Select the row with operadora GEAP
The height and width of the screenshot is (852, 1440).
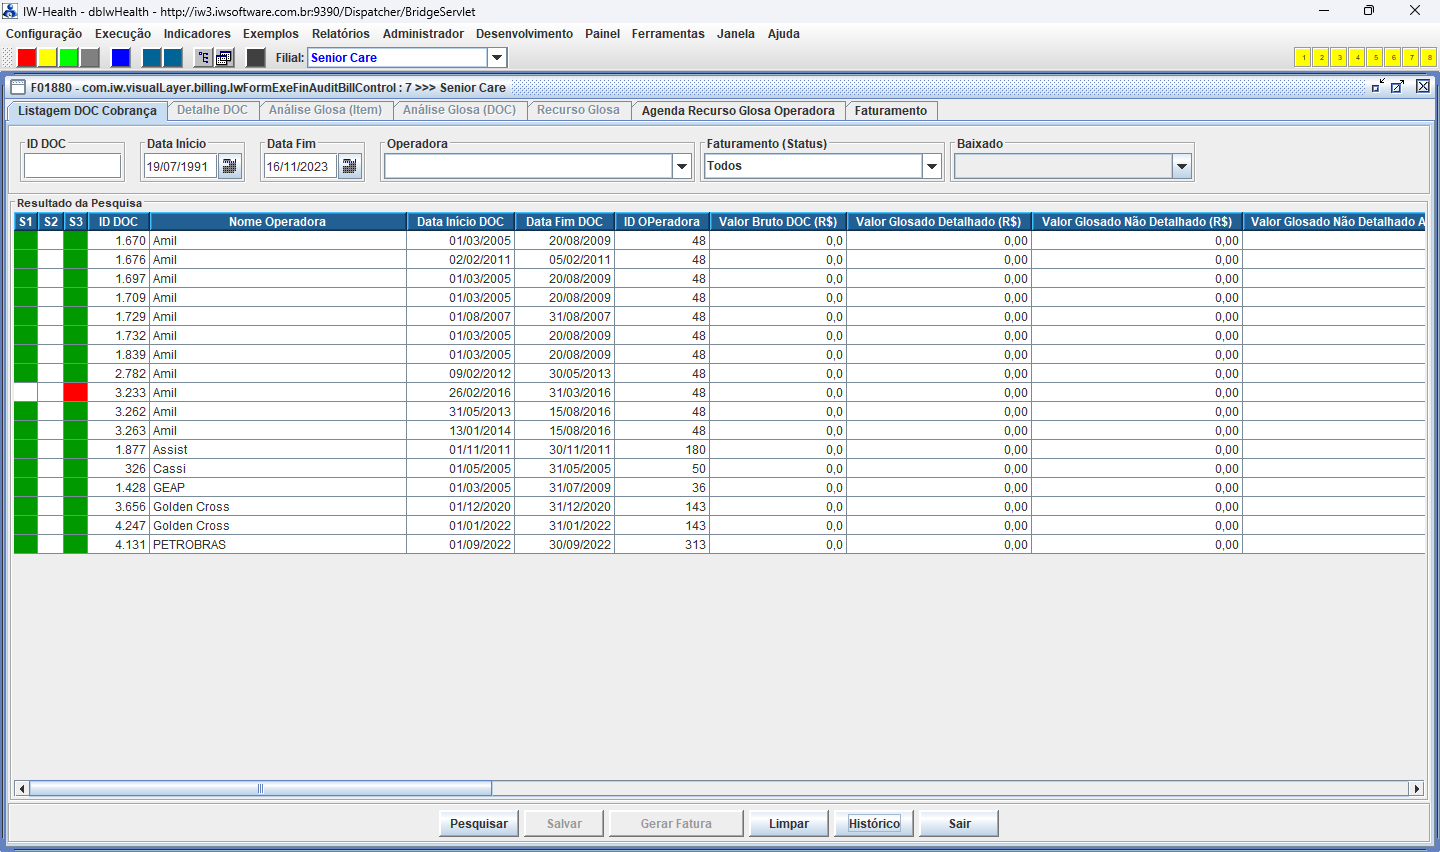tap(719, 488)
